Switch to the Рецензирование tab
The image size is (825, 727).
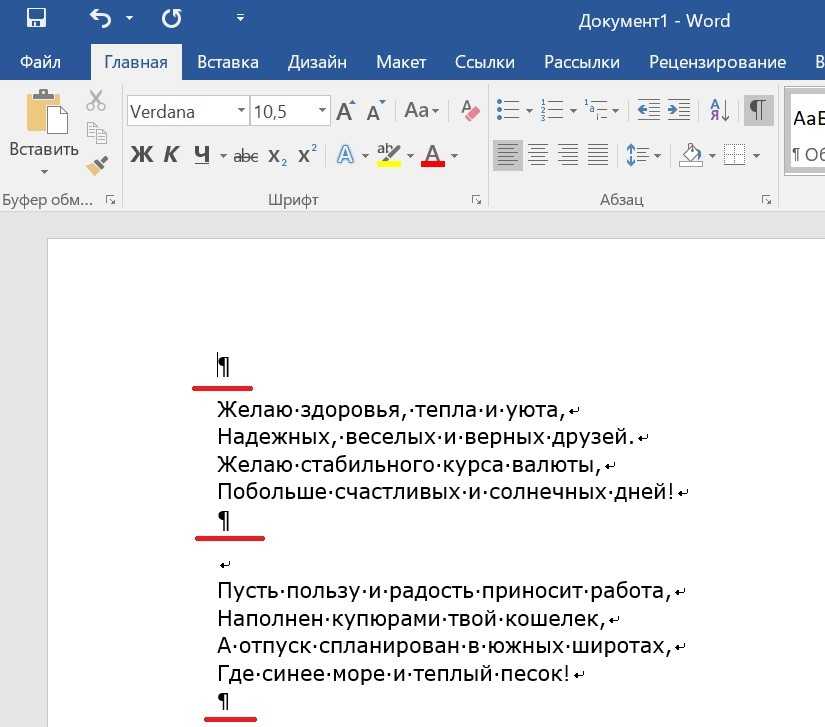pos(717,62)
